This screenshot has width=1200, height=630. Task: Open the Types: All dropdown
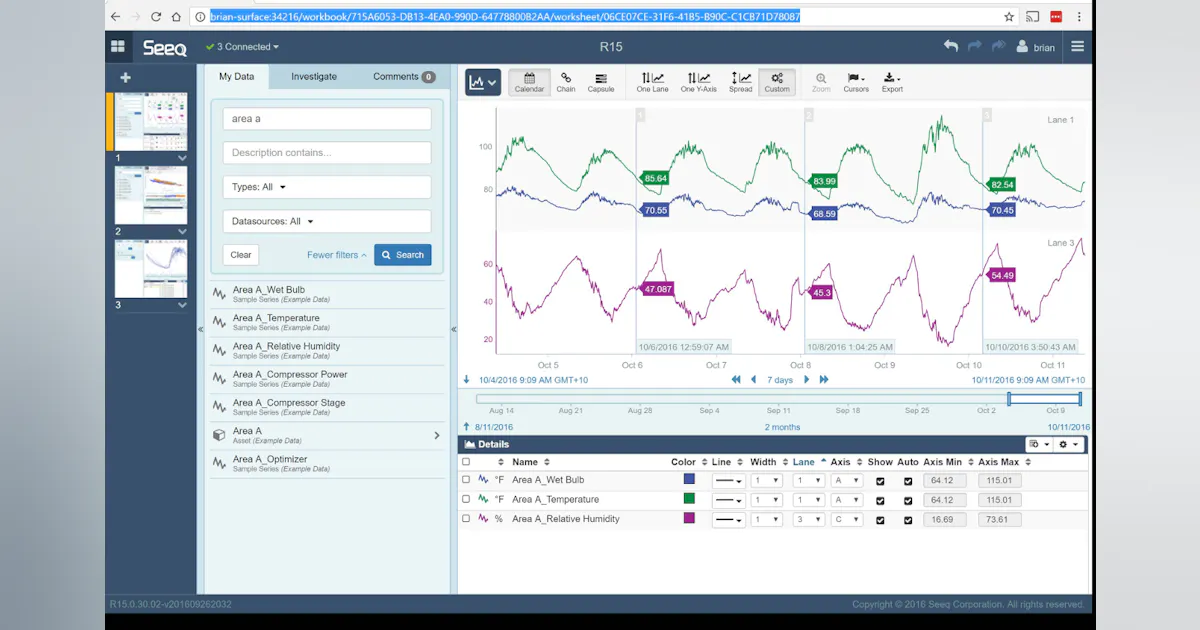[327, 187]
